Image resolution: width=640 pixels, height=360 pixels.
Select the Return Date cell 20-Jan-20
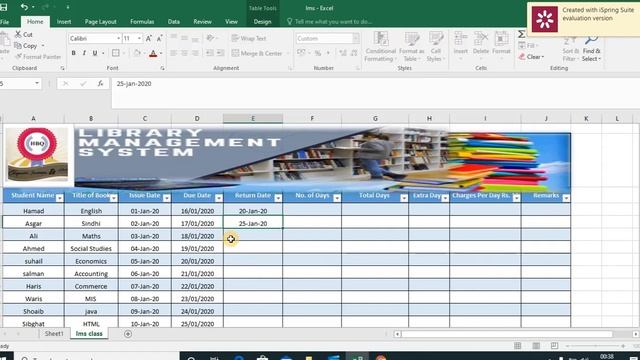pos(253,211)
